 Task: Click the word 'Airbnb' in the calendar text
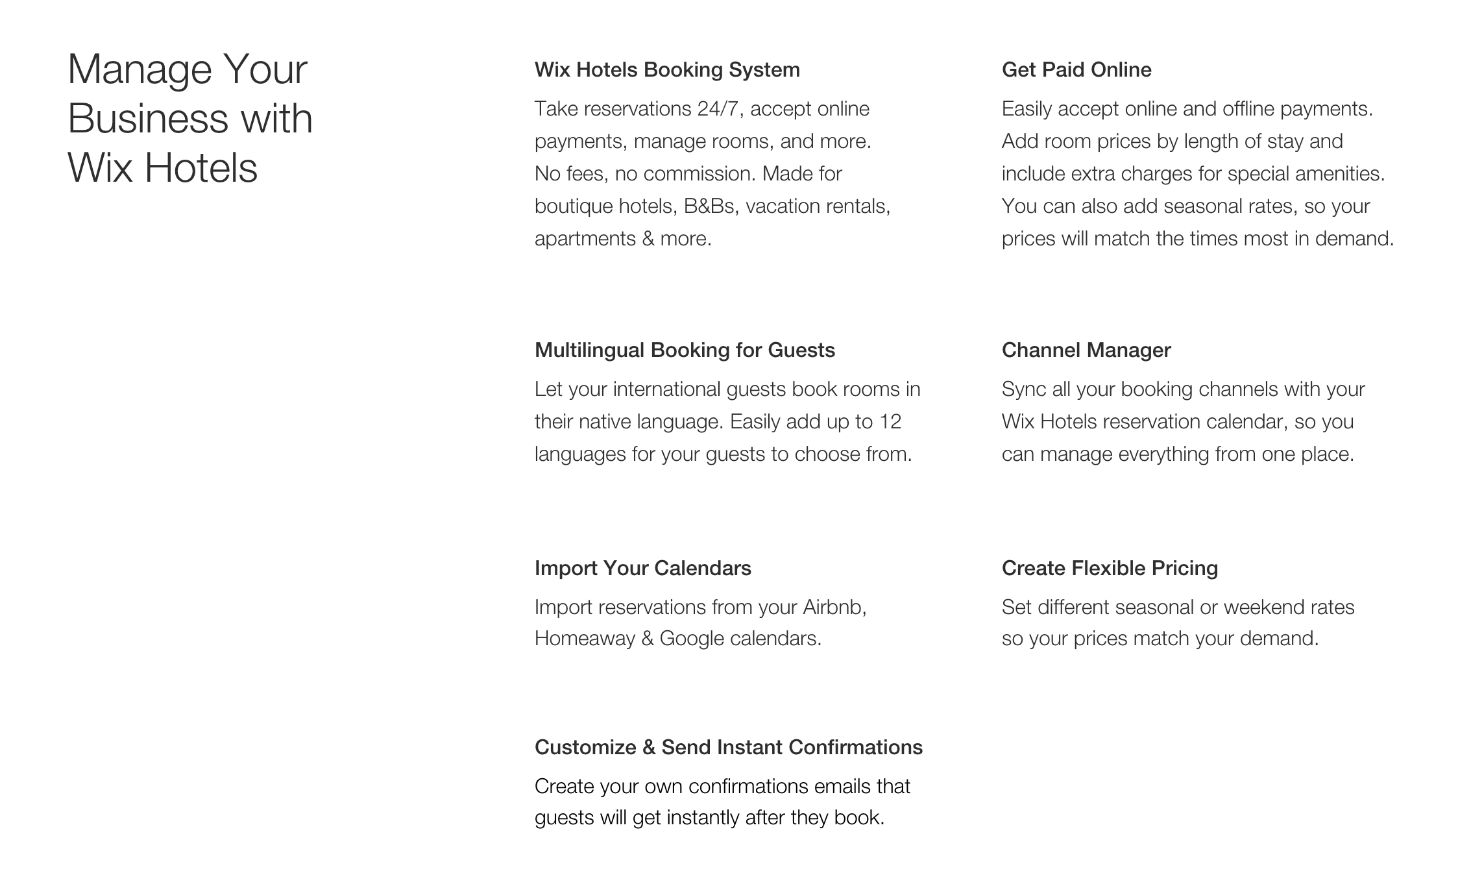[833, 607]
